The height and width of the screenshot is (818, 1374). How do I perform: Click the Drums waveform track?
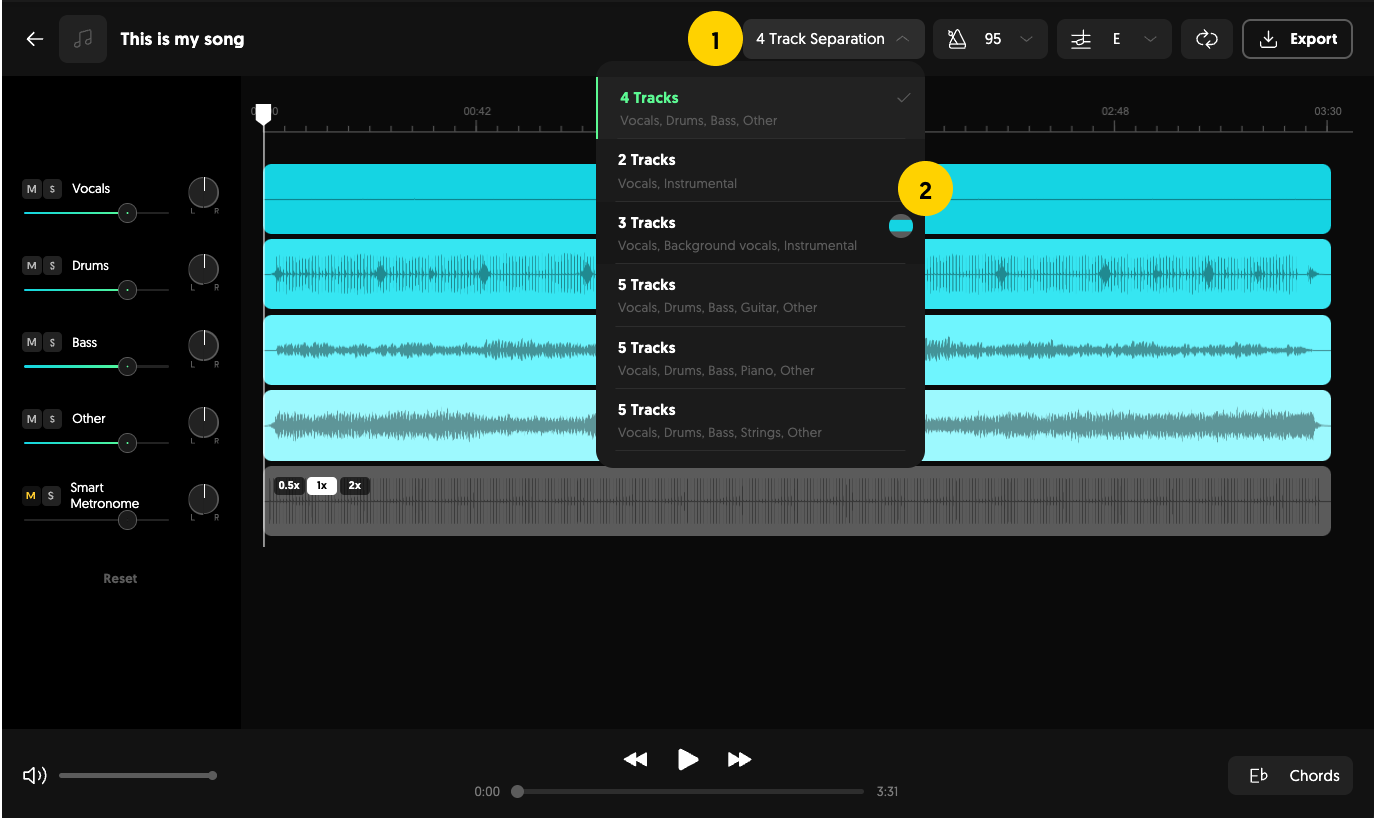pos(797,274)
